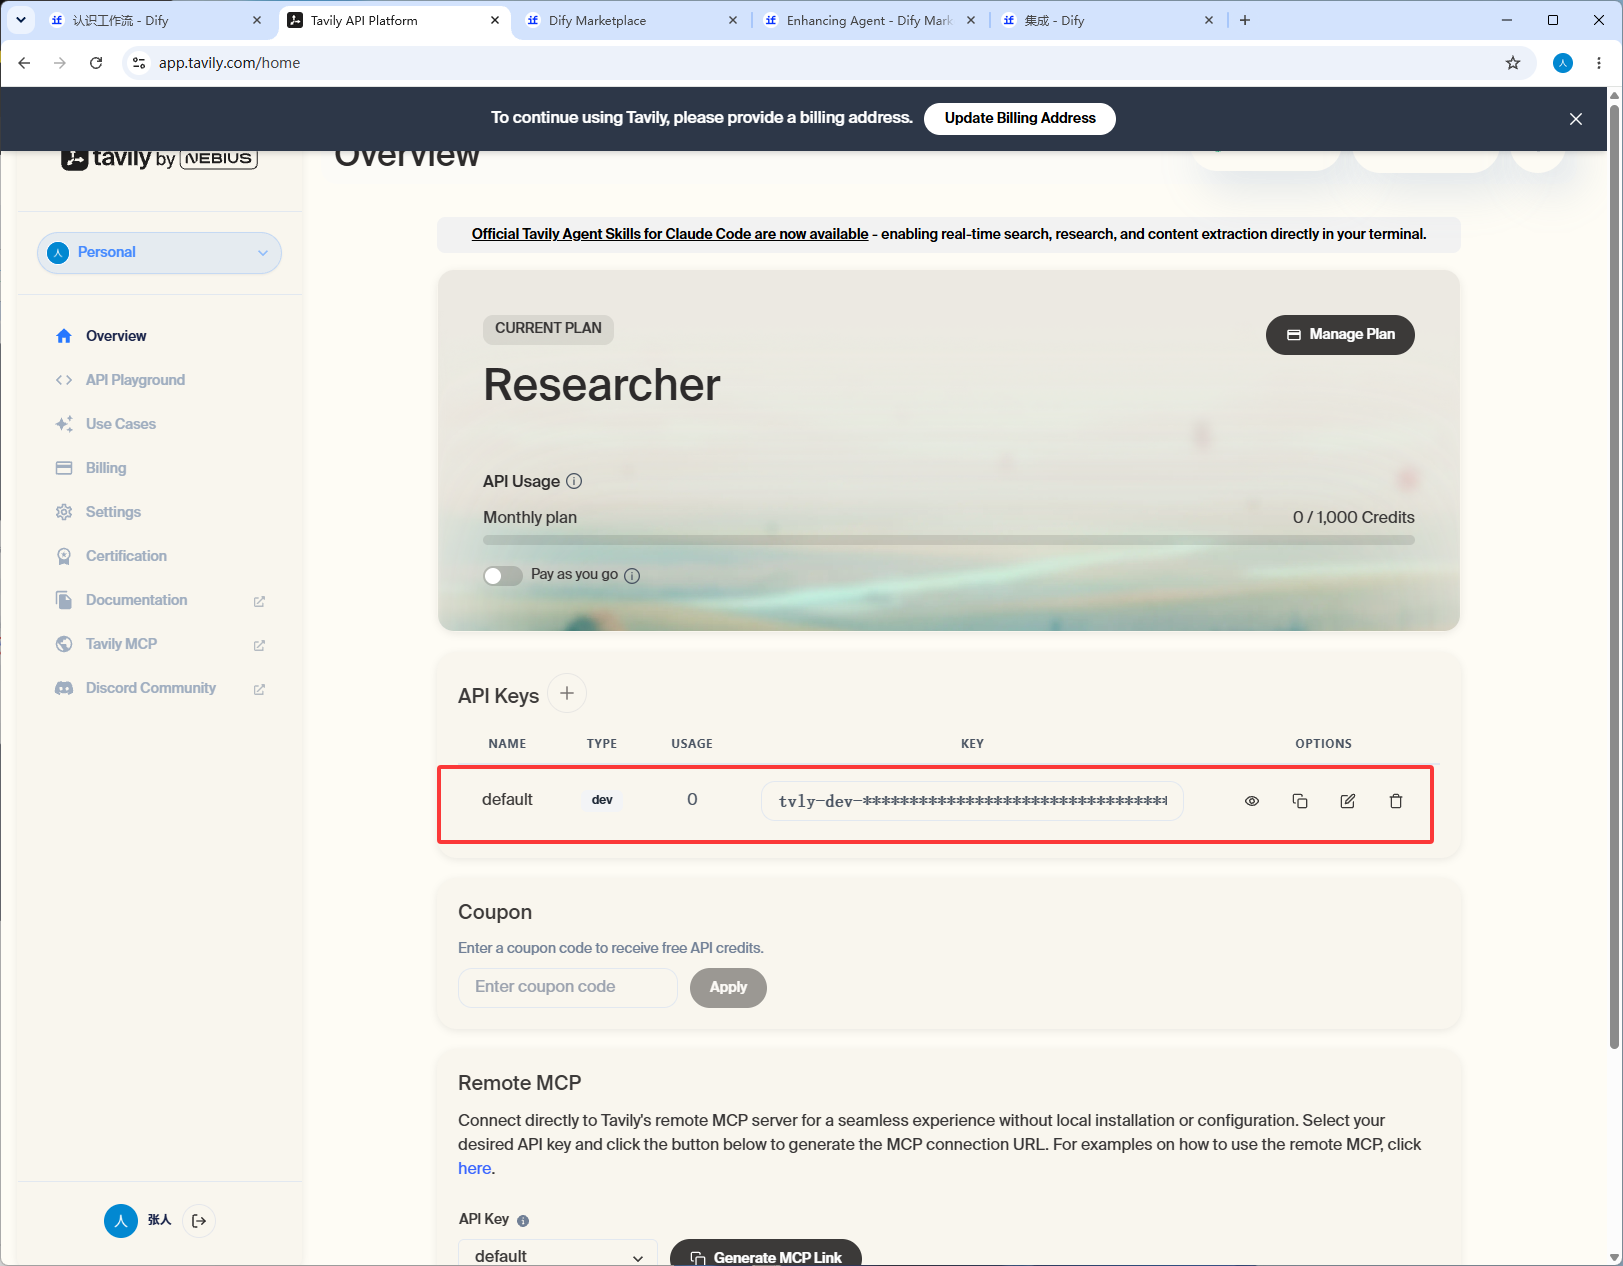Click the address bar URL
The width and height of the screenshot is (1623, 1266).
[x=229, y=63]
